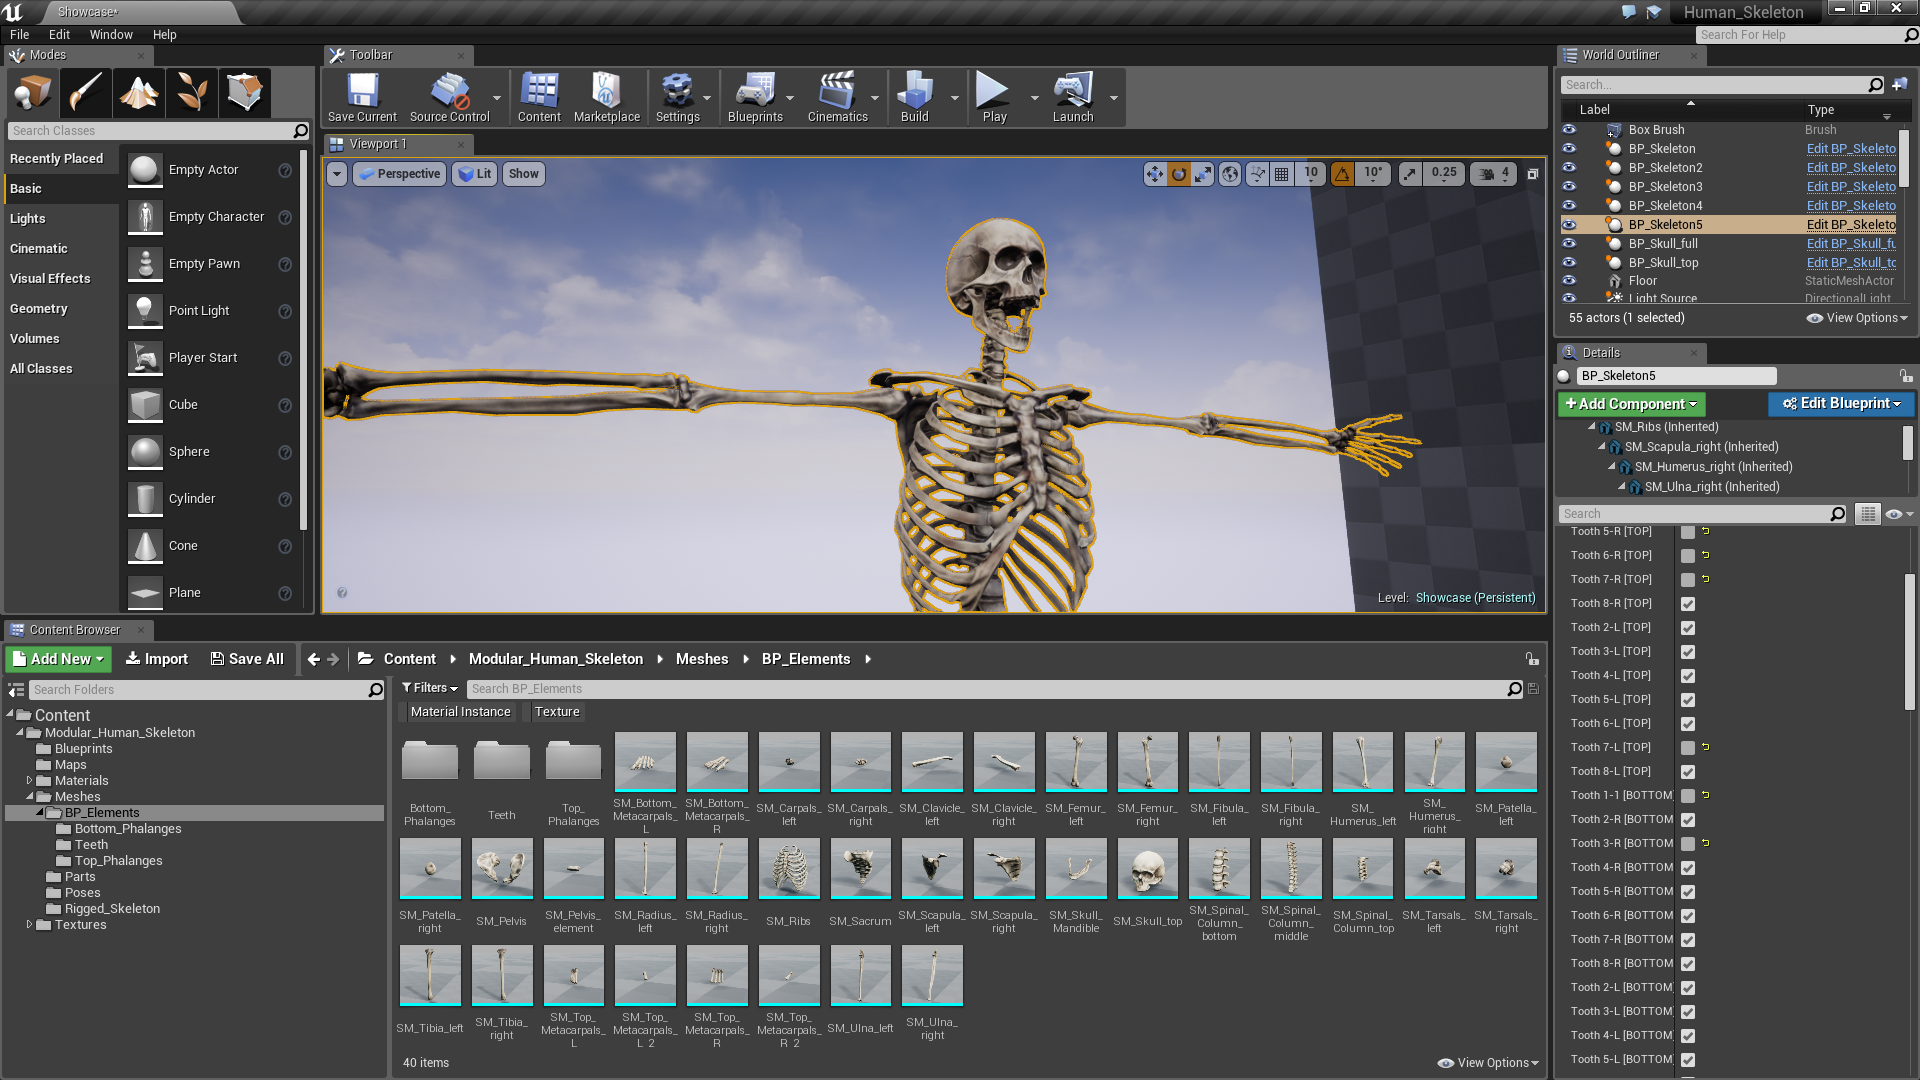Select the Foliage mode icon
The image size is (1920, 1080).
[192, 92]
